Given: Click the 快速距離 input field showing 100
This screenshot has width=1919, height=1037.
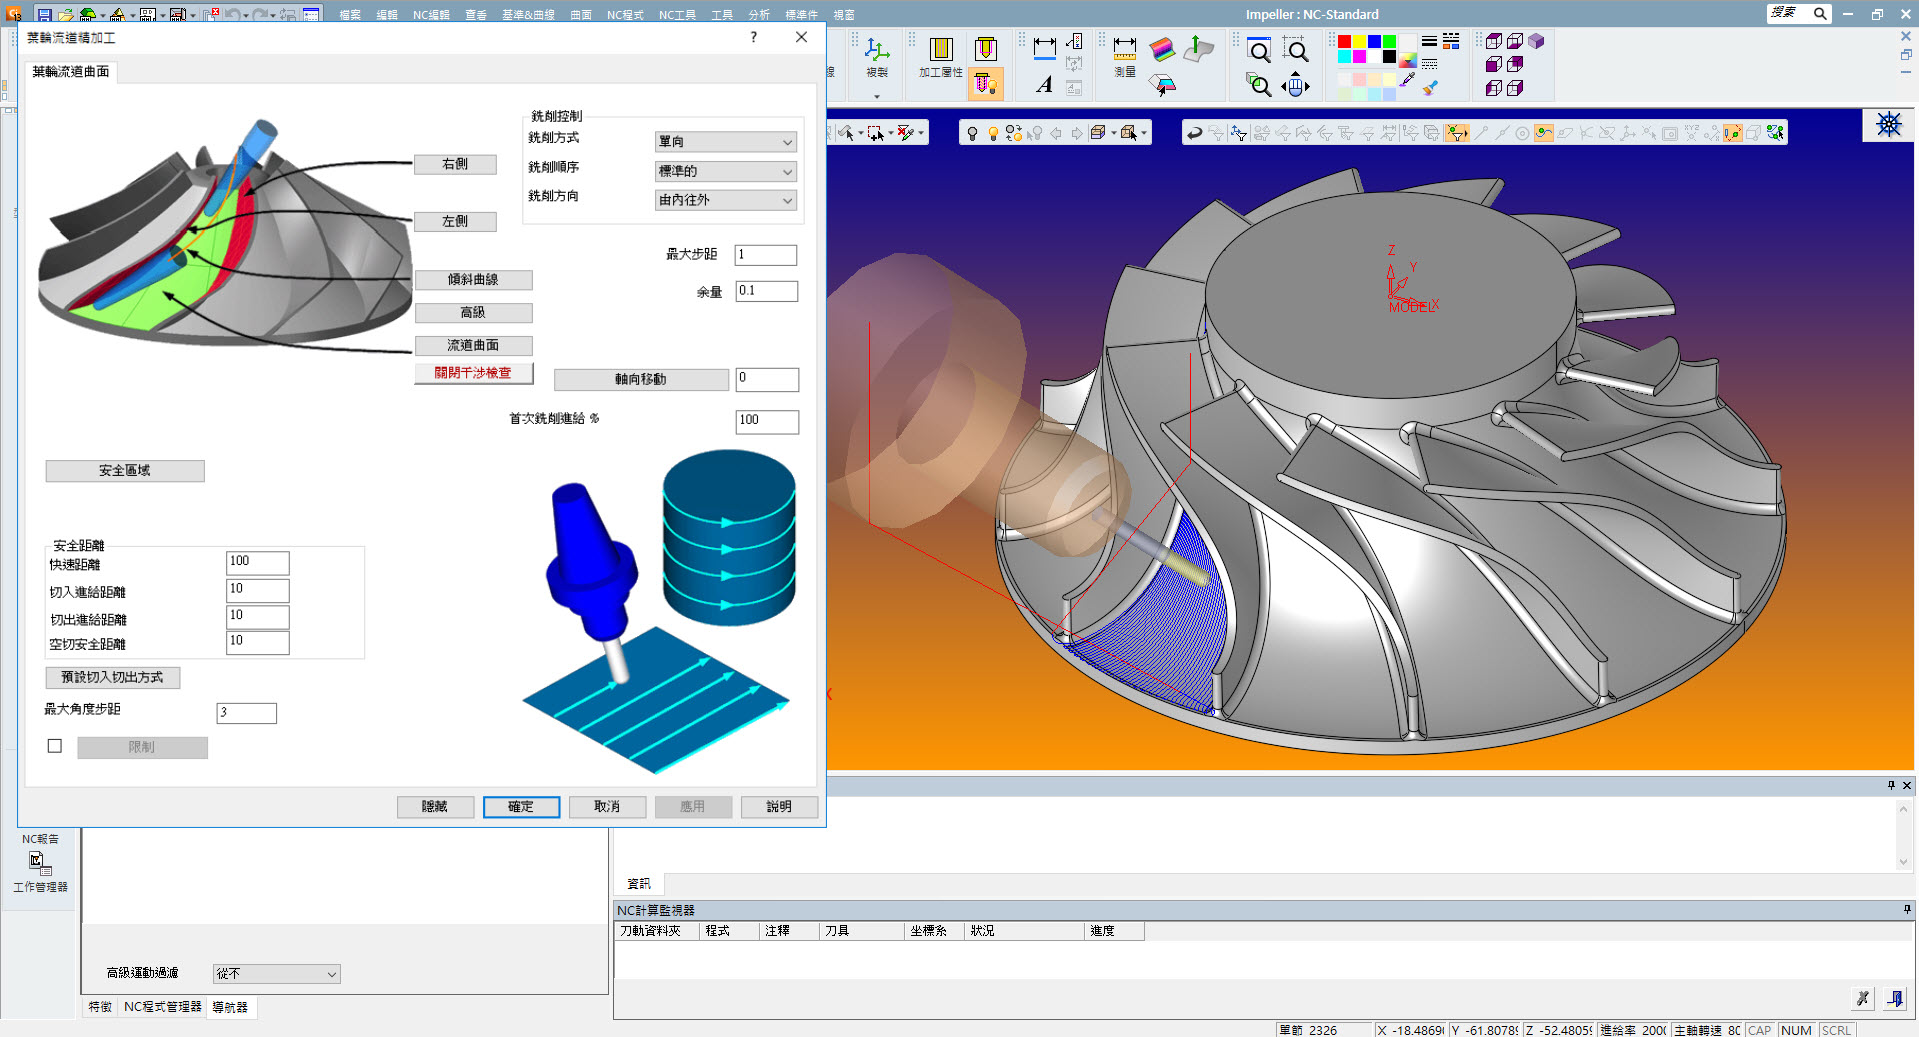Looking at the screenshot, I should tap(258, 562).
